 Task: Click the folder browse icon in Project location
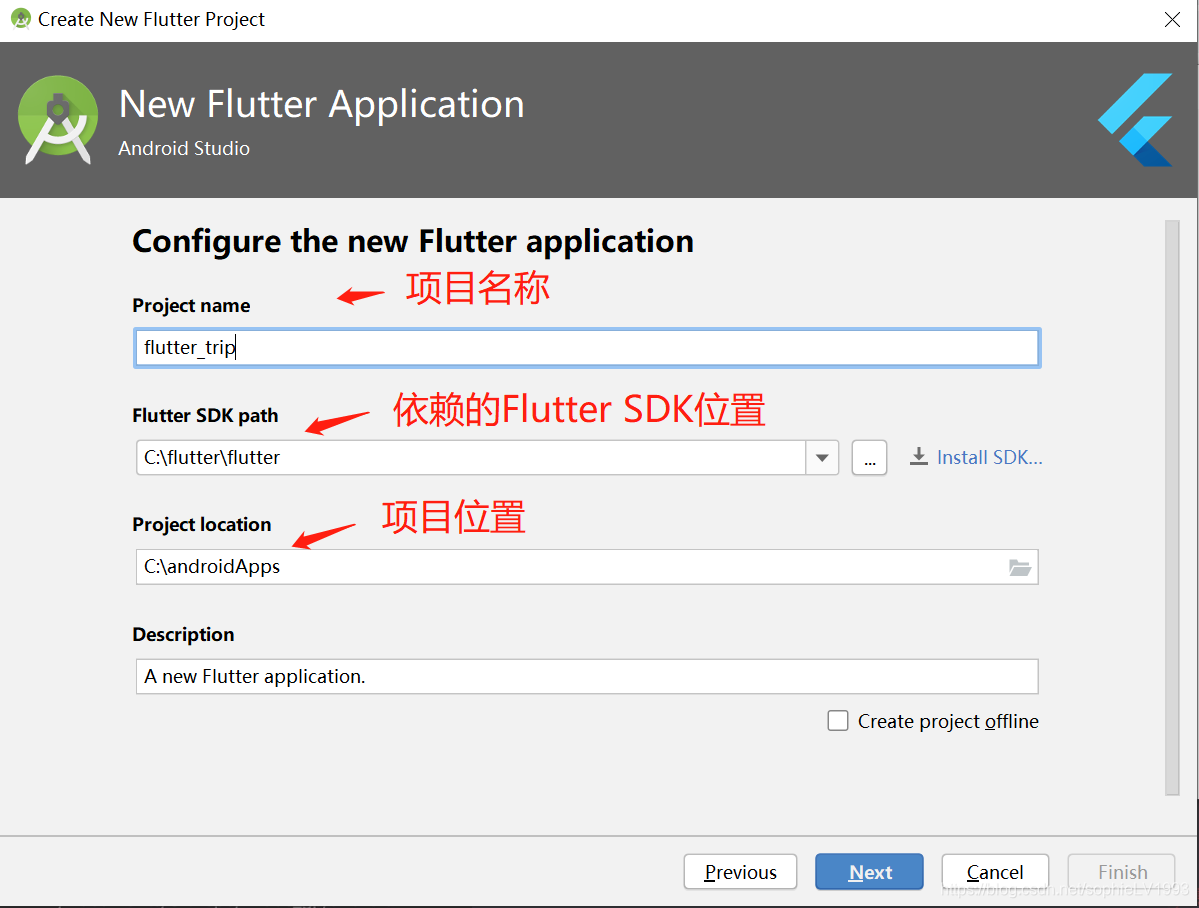coord(1019,568)
